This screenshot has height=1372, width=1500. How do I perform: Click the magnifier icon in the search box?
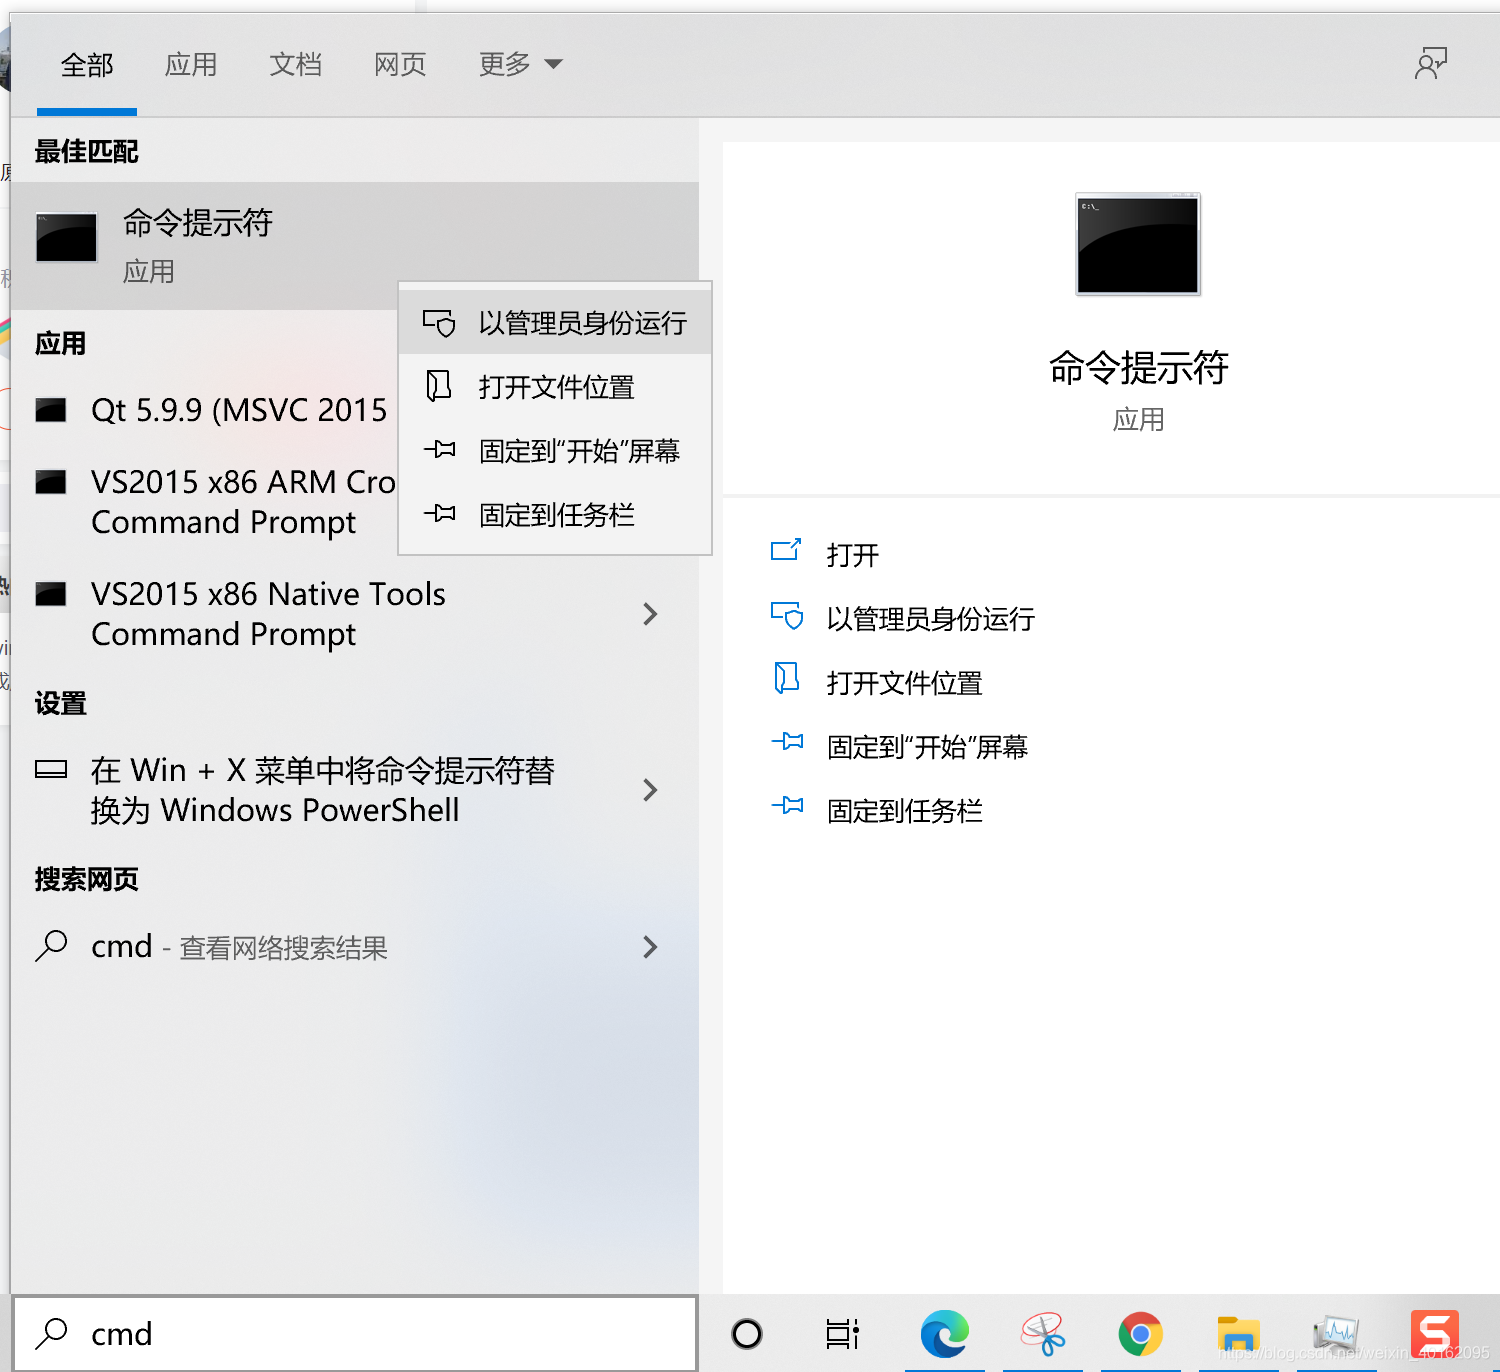point(51,1333)
